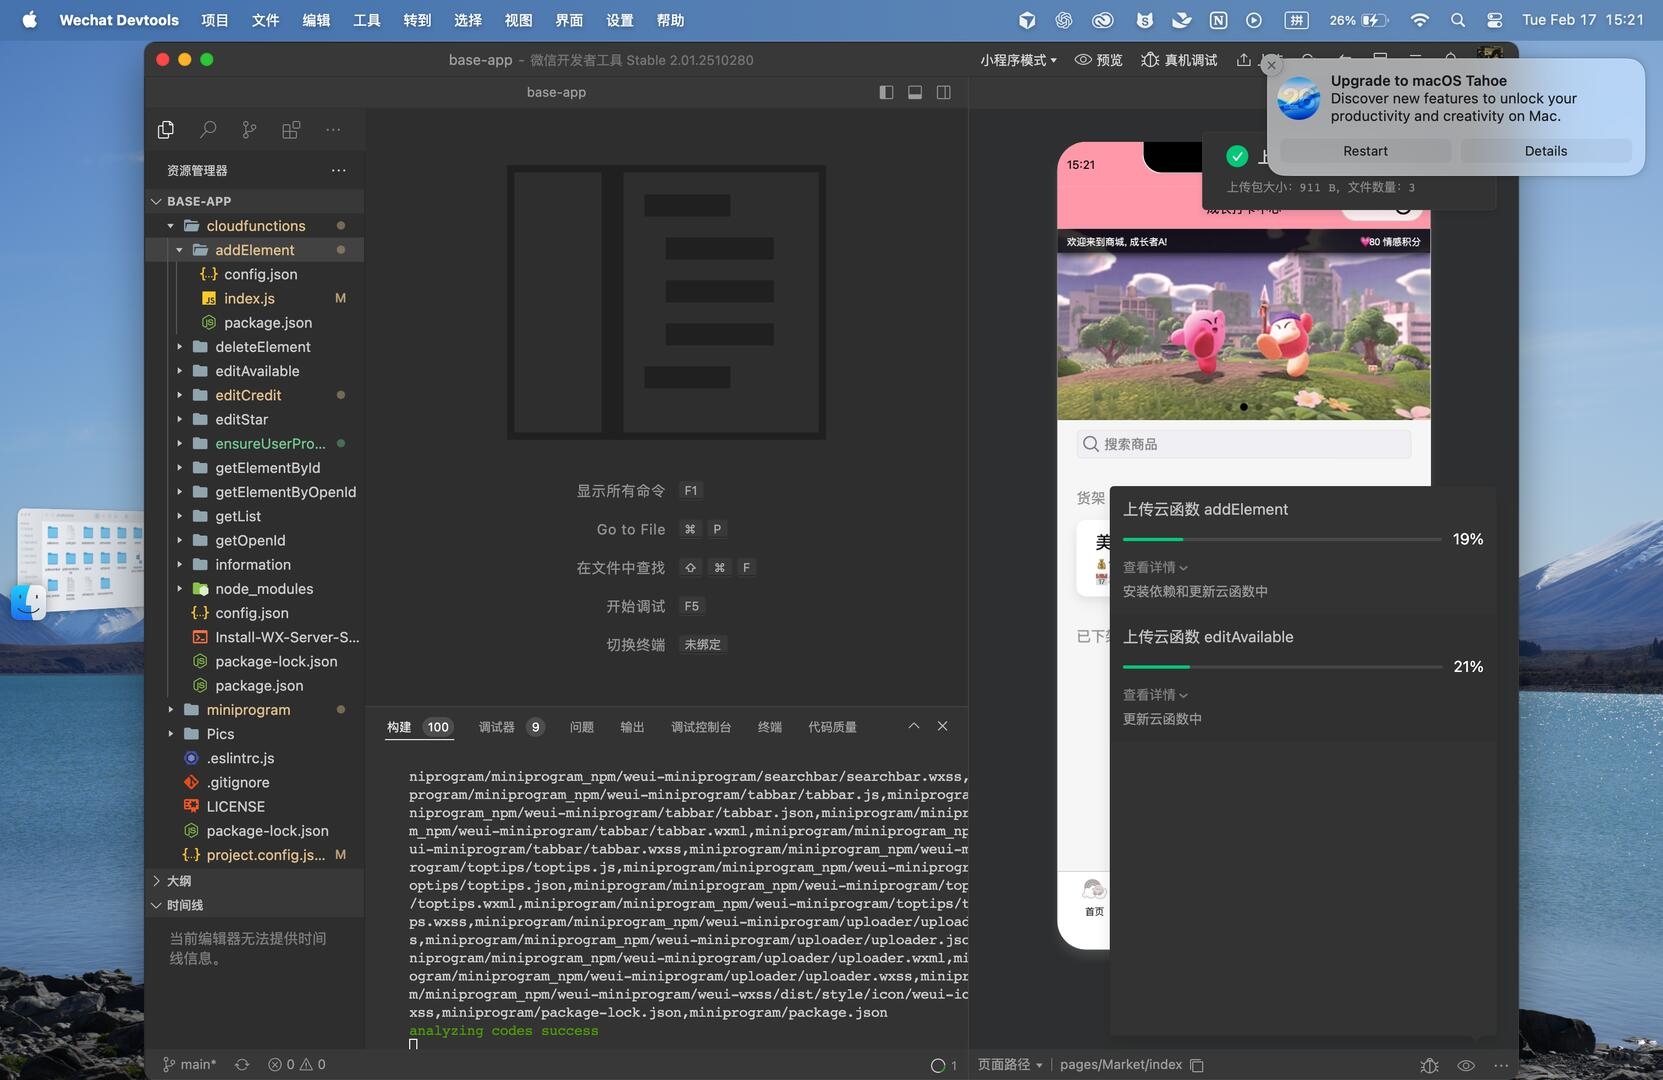Open the 页面路径 dropdown
The width and height of the screenshot is (1663, 1080).
1010,1065
